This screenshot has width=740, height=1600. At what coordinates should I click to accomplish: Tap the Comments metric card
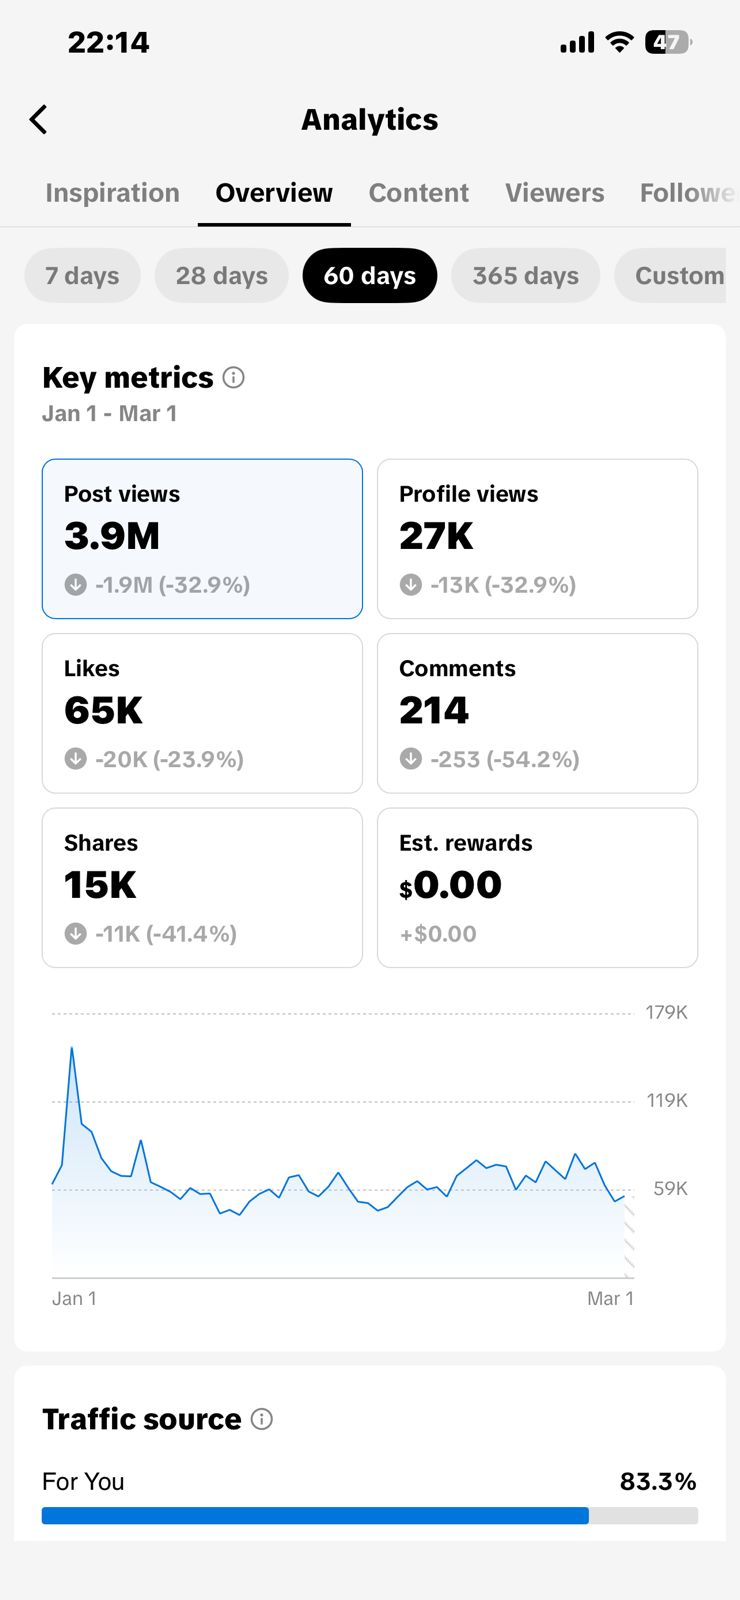[x=537, y=713]
